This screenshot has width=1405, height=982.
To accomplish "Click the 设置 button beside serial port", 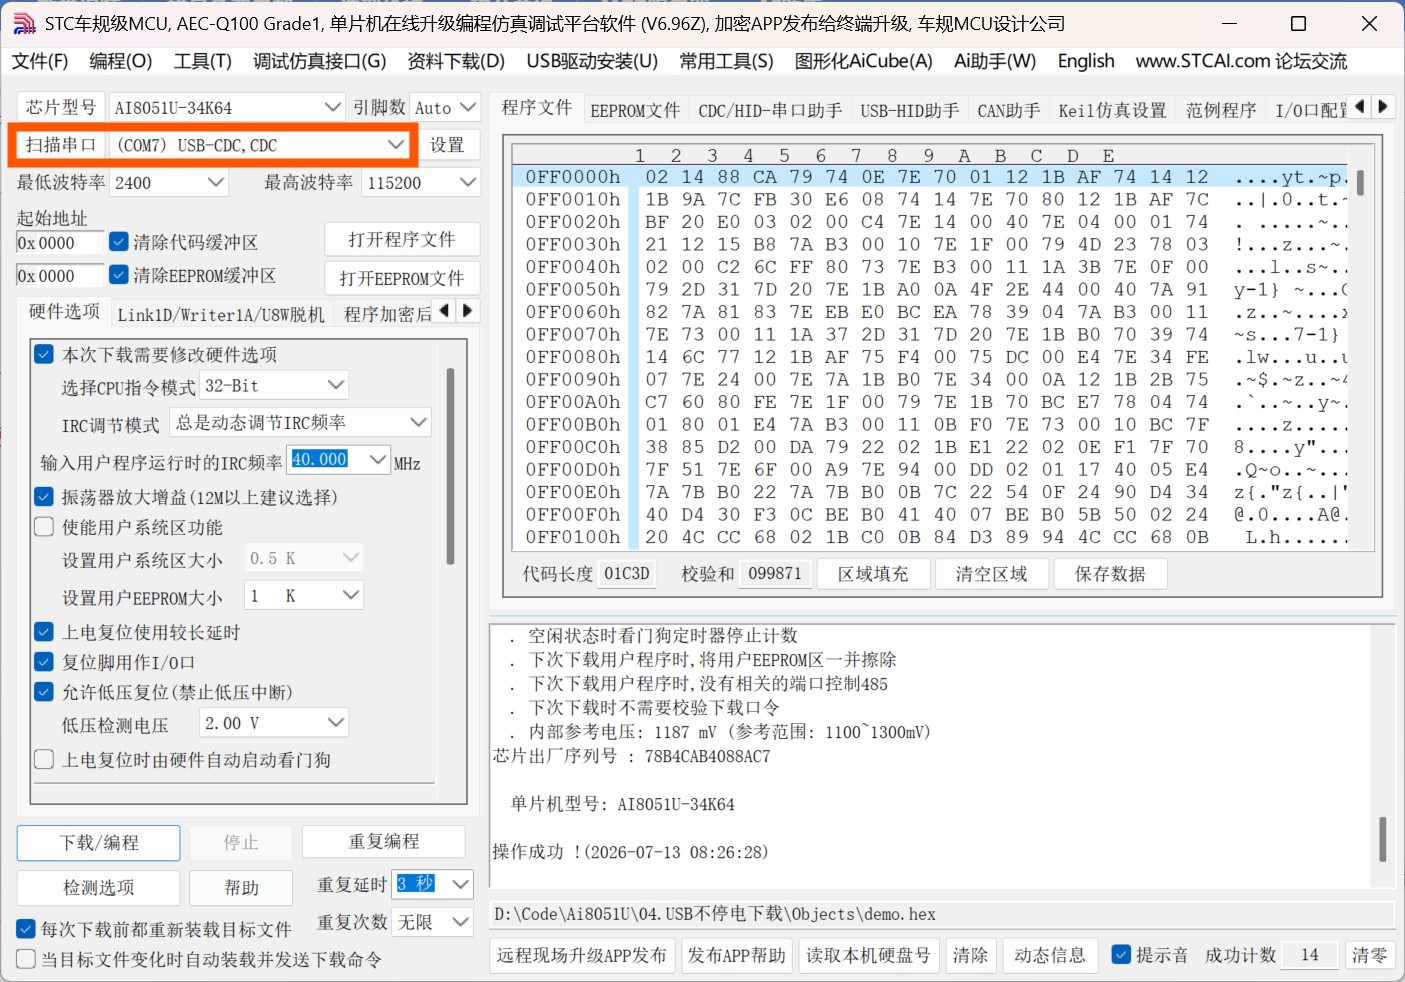I will click(x=447, y=145).
